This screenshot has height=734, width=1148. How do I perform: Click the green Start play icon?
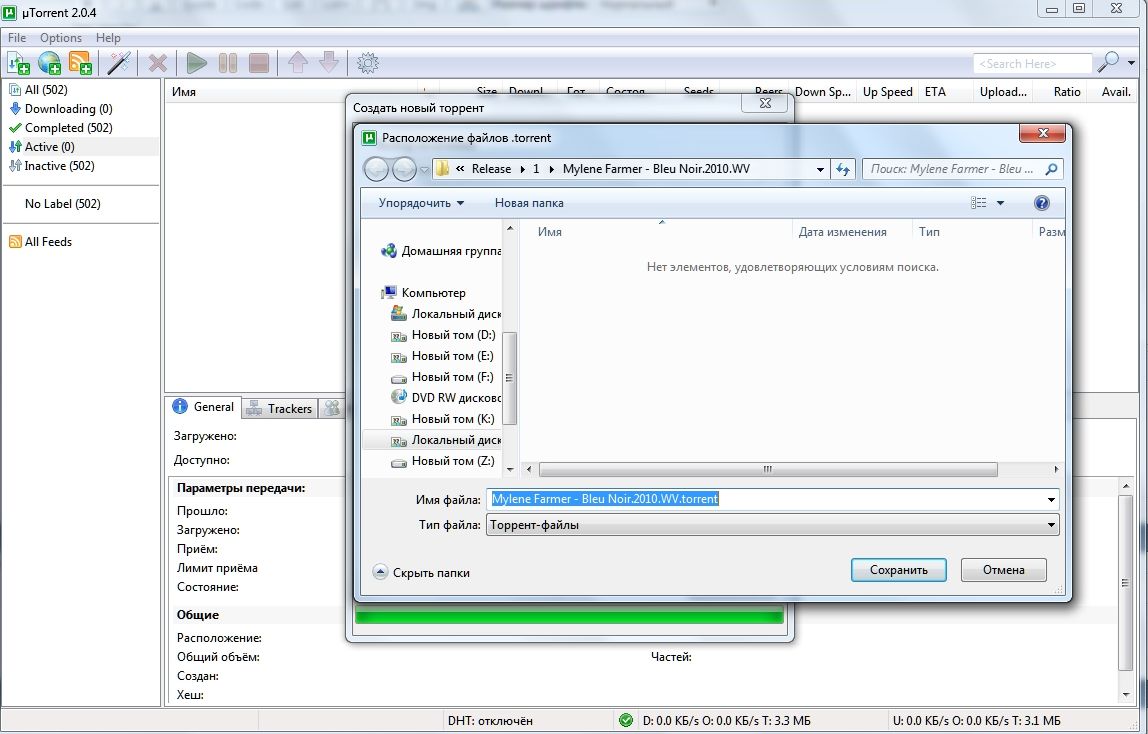(x=196, y=63)
